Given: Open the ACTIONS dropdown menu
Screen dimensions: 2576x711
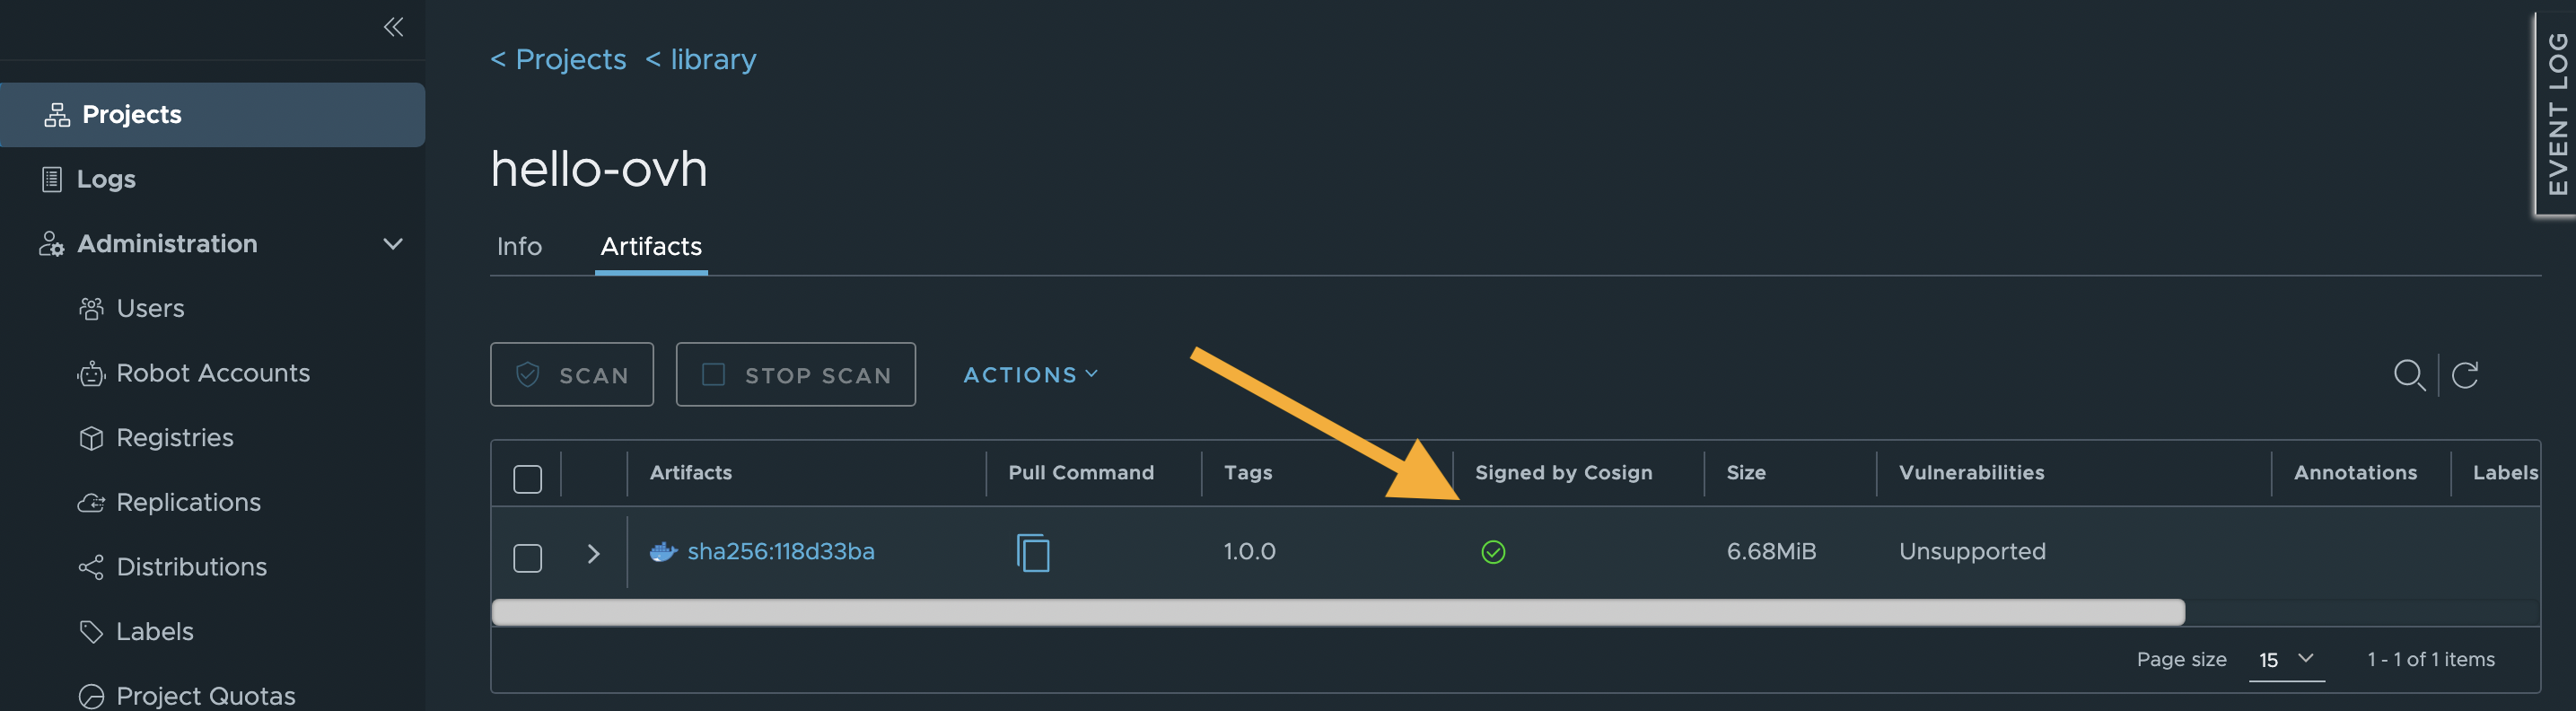Looking at the screenshot, I should coord(1030,374).
